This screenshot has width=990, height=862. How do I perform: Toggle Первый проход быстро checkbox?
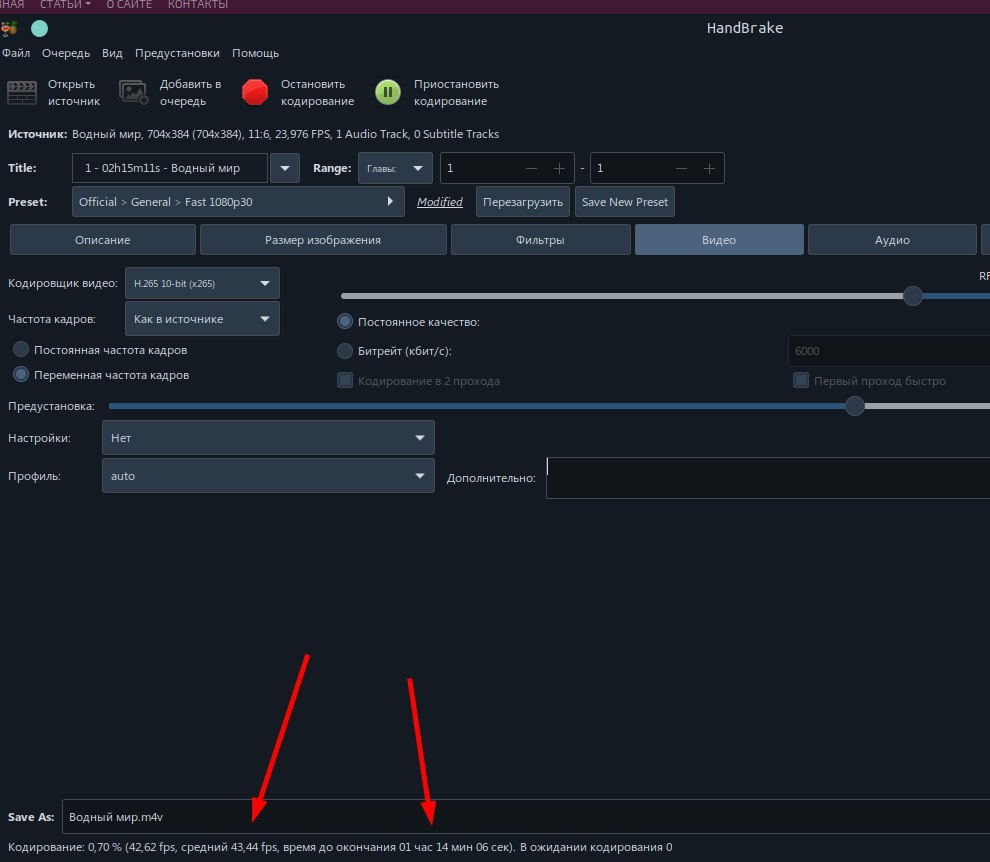pos(801,380)
